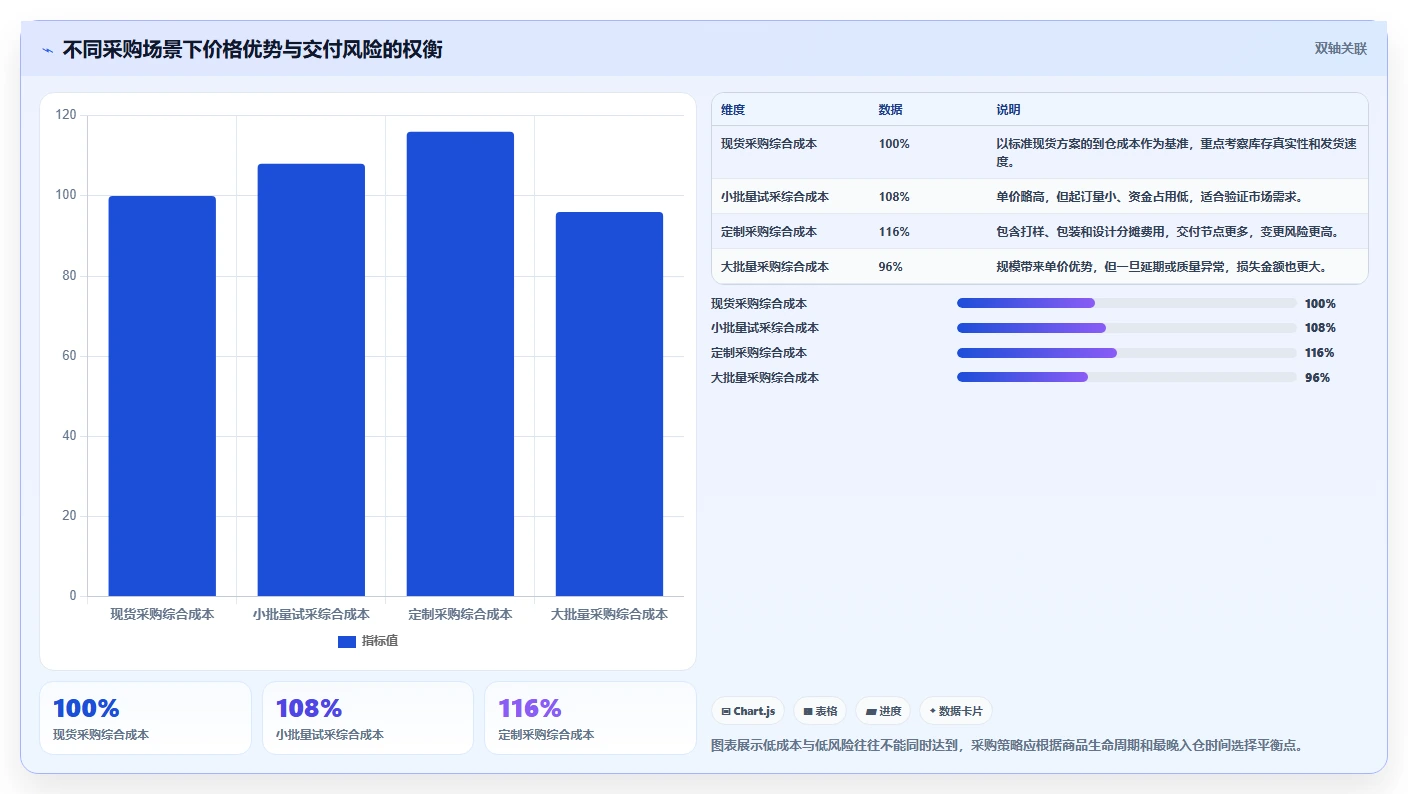
Task: Open the 108% 小批量试采综合成本 data card
Action: (368, 718)
